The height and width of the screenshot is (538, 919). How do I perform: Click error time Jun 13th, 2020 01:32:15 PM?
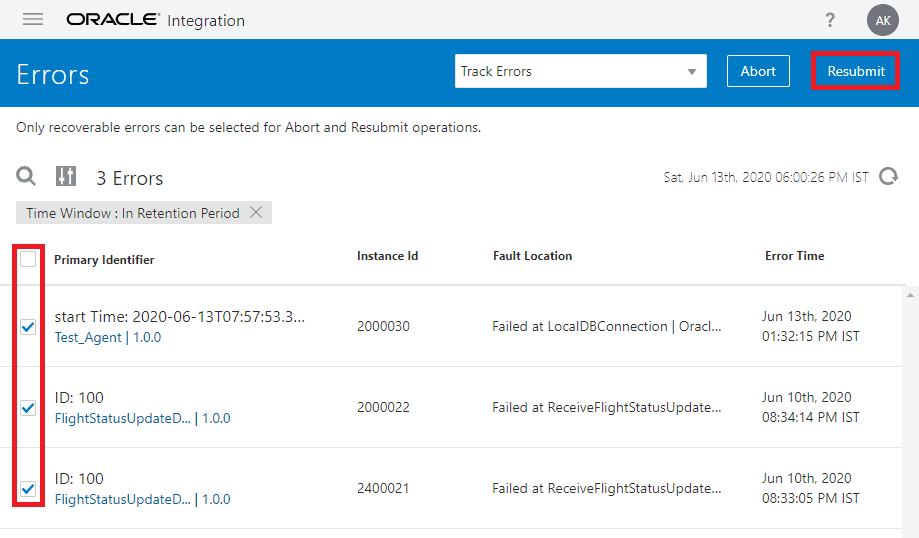(x=811, y=326)
